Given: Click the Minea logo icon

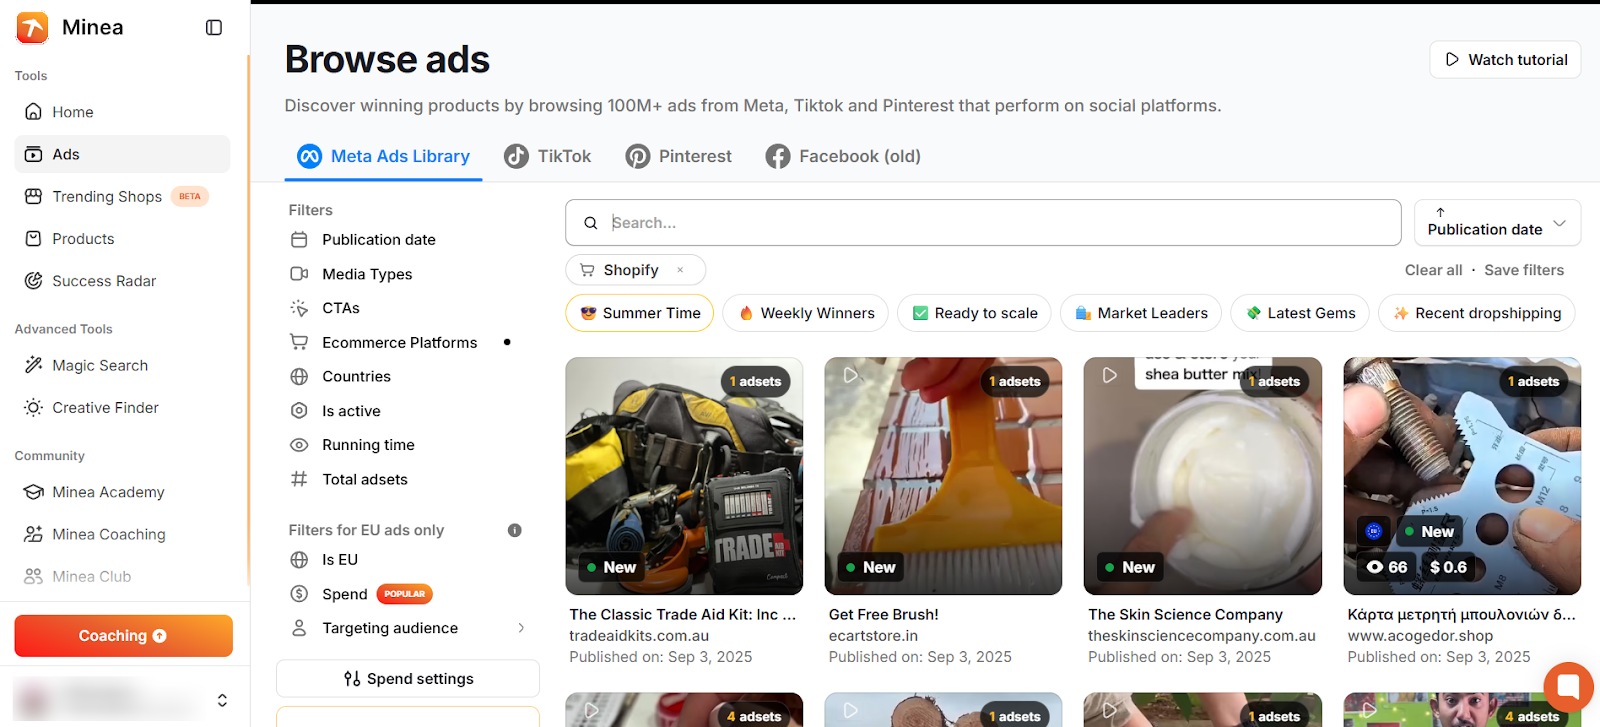Looking at the screenshot, I should click(x=32, y=28).
